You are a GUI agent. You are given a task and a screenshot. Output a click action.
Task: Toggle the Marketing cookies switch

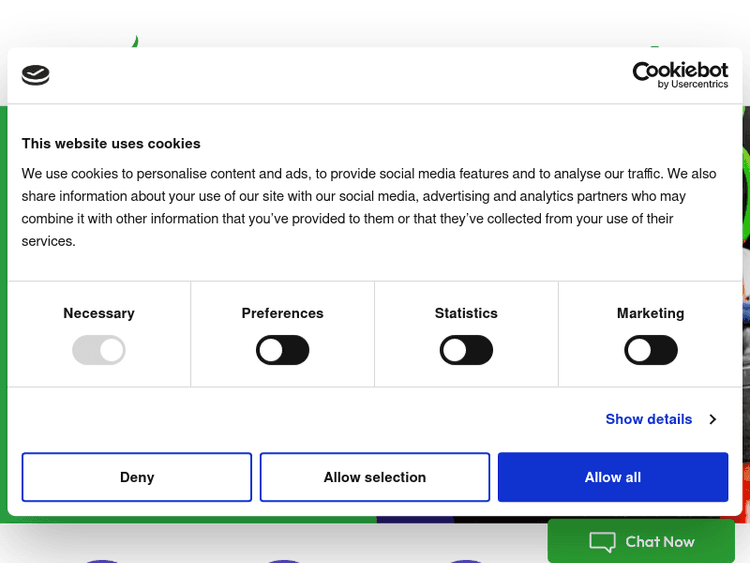click(650, 350)
